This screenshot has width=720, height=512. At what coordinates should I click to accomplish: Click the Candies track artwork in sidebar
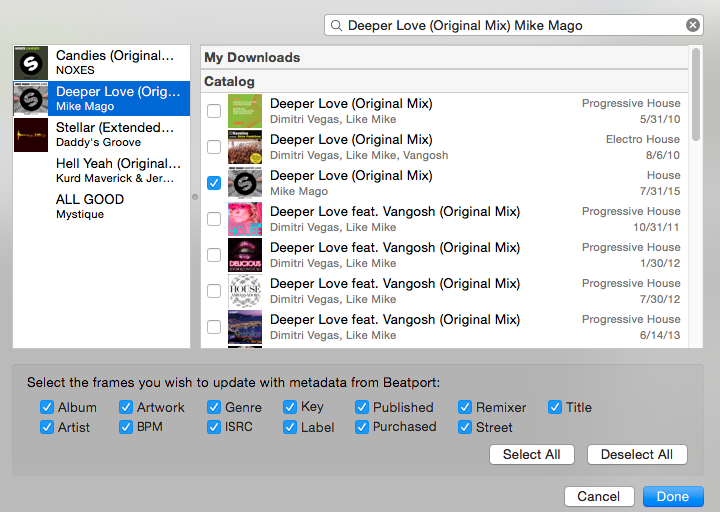(x=31, y=63)
